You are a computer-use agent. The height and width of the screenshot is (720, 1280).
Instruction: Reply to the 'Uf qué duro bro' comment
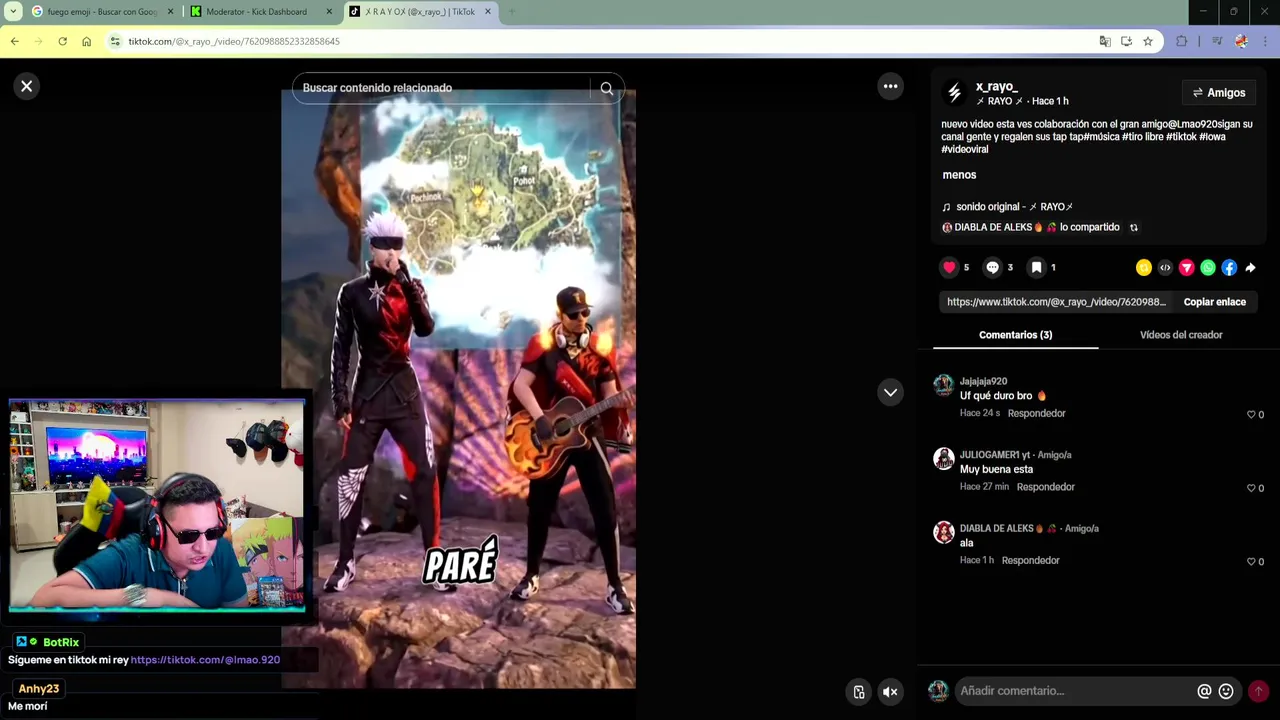[x=1036, y=414]
